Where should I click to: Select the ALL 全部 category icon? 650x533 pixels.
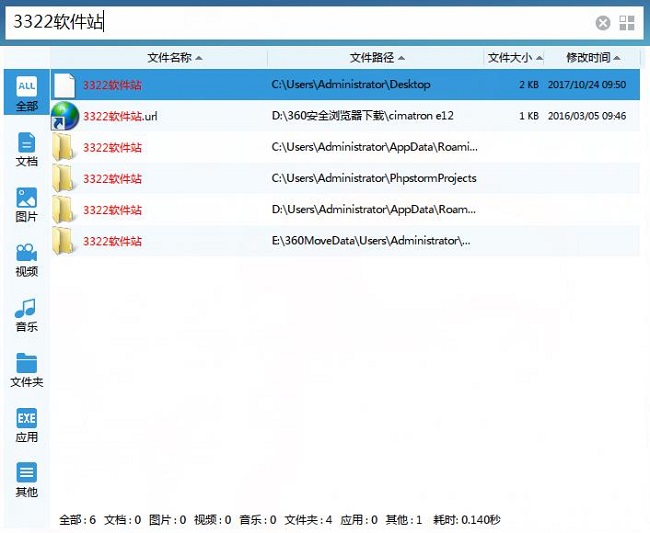(x=27, y=93)
